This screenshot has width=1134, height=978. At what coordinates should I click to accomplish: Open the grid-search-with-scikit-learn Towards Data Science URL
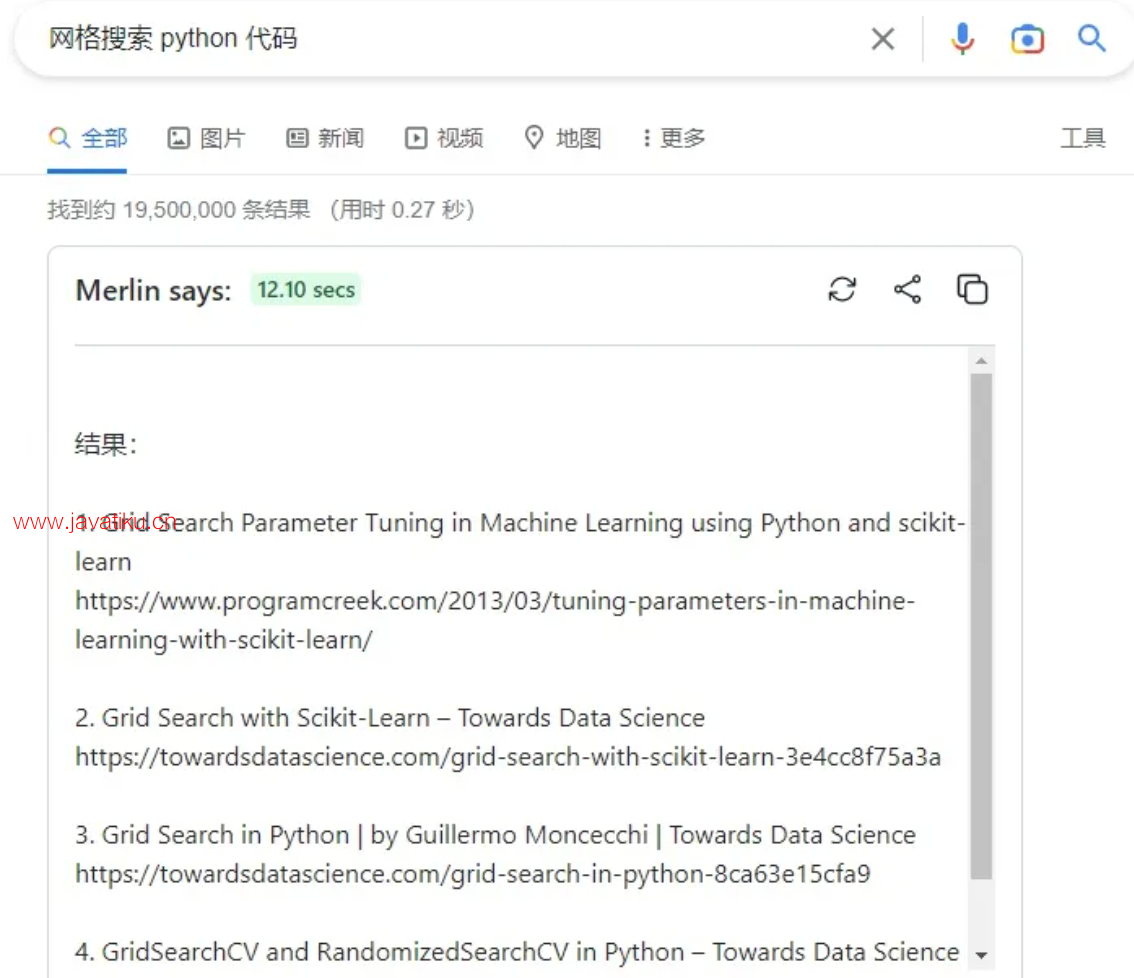[508, 757]
